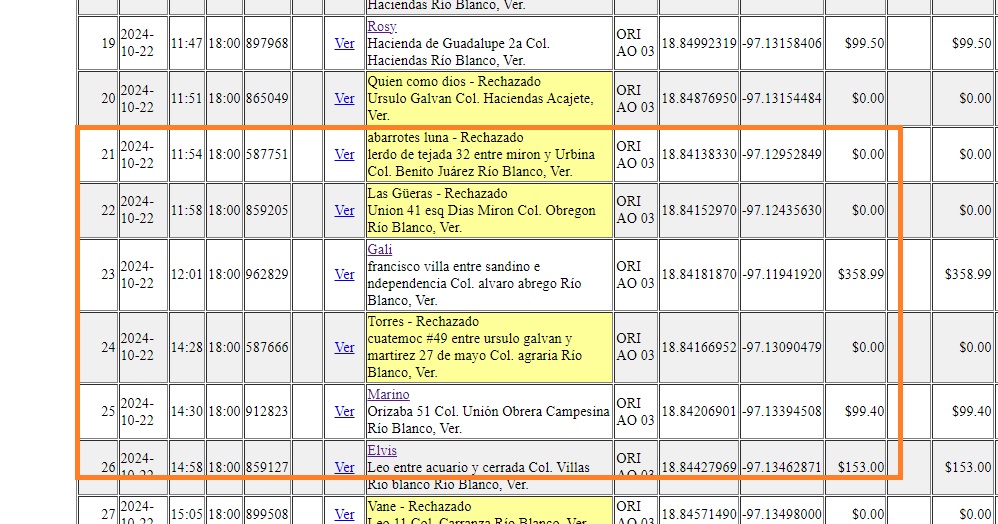Open the Gali customer link

379,249
